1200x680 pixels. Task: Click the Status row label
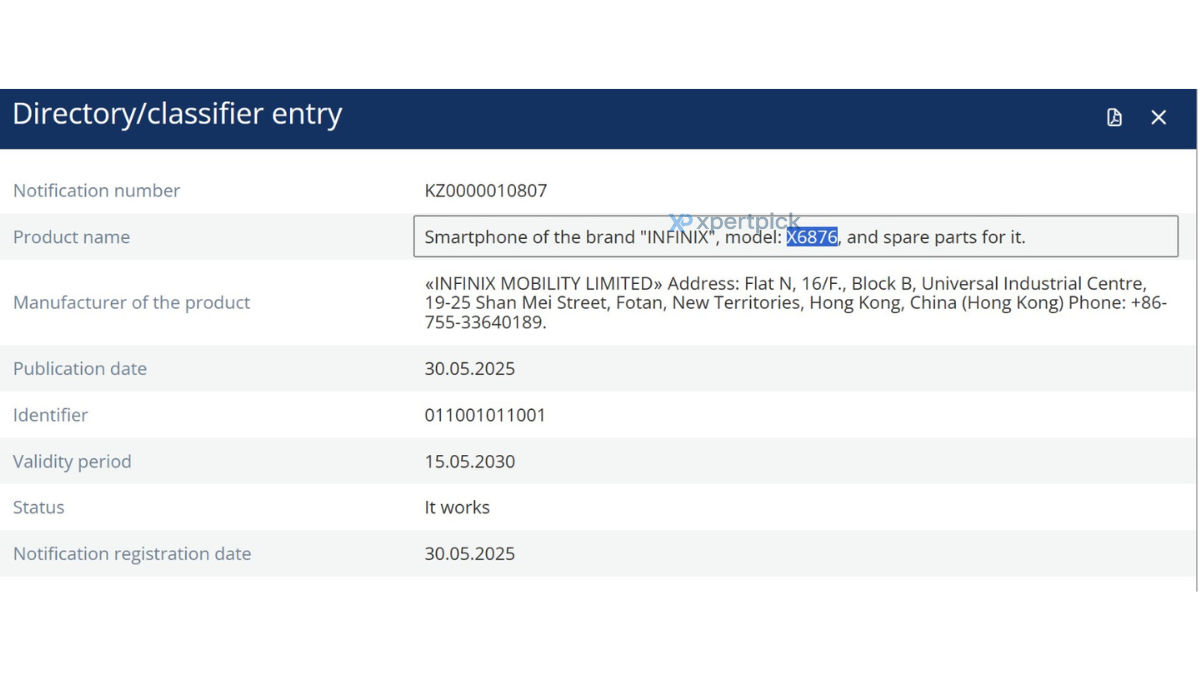(39, 507)
